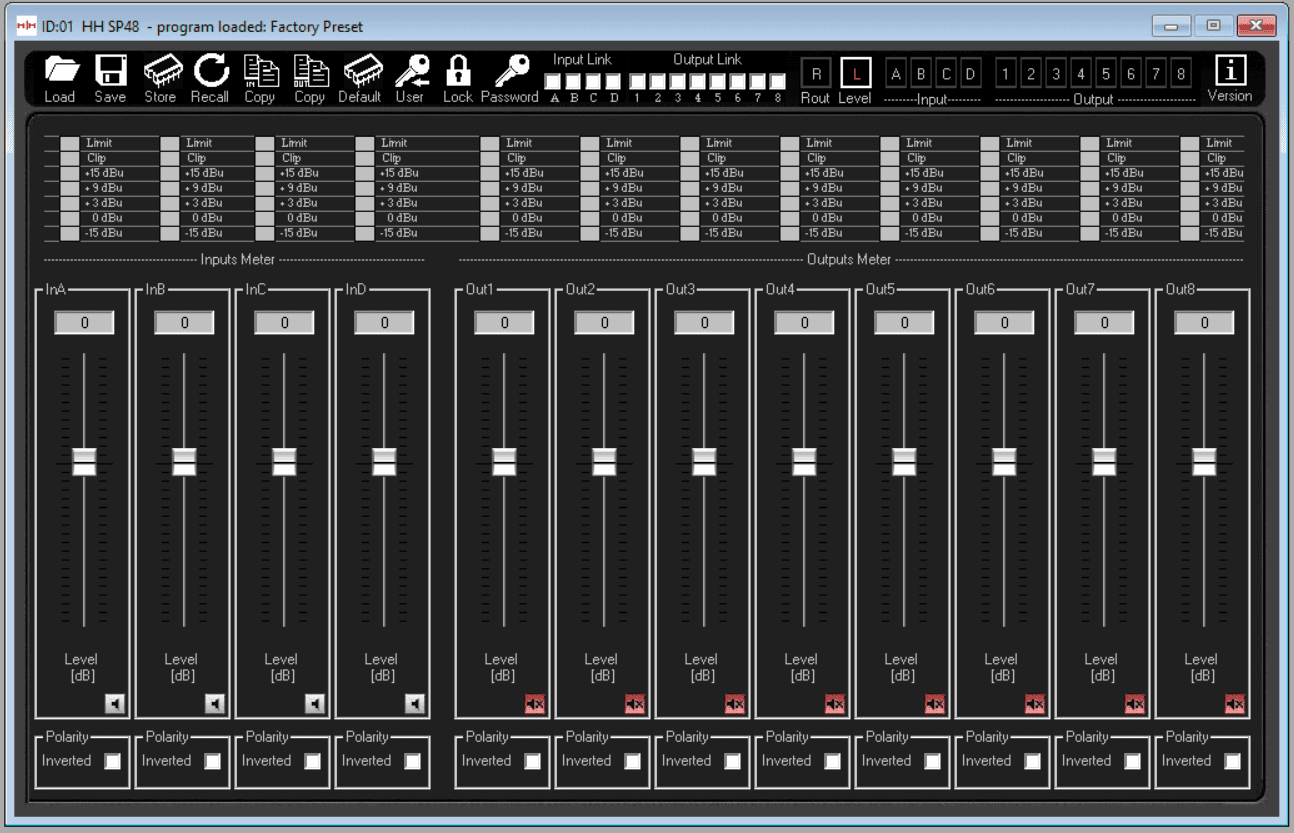
Task: Click the Load folder icon
Action: (x=60, y=72)
